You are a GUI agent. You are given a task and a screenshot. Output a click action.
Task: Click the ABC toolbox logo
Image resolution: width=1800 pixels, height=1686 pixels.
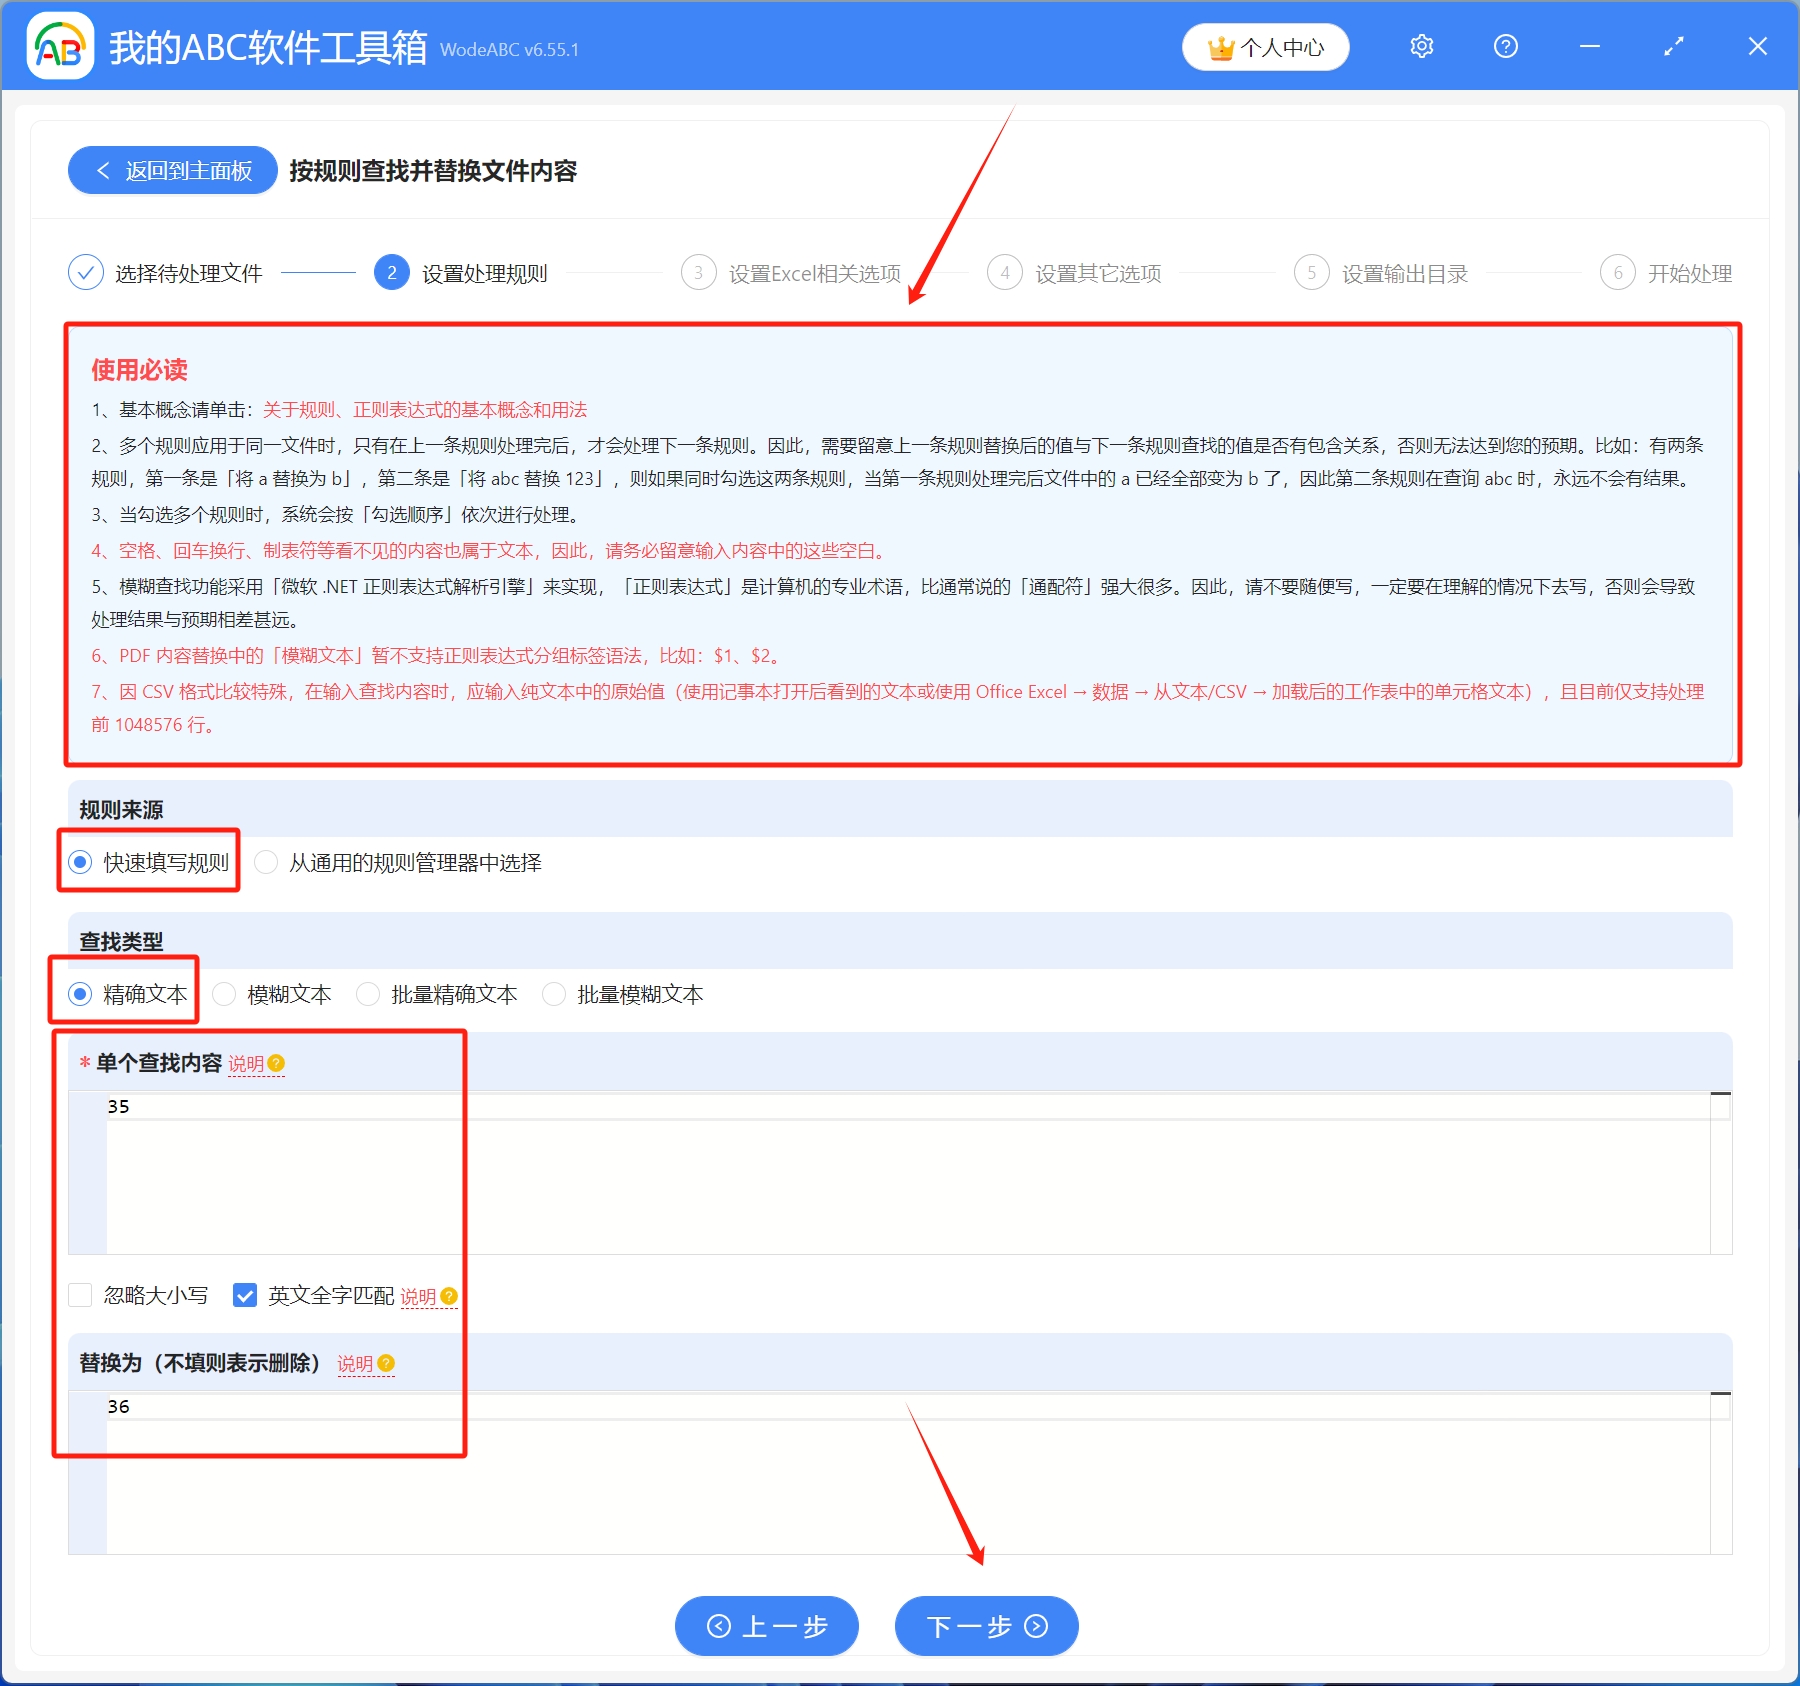tap(58, 46)
